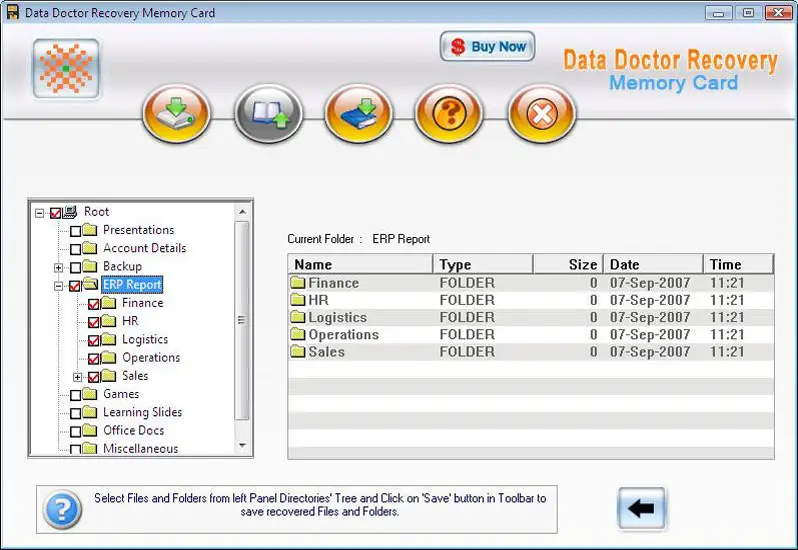Go back with the black arrow button
This screenshot has height=550, width=798.
pos(641,508)
